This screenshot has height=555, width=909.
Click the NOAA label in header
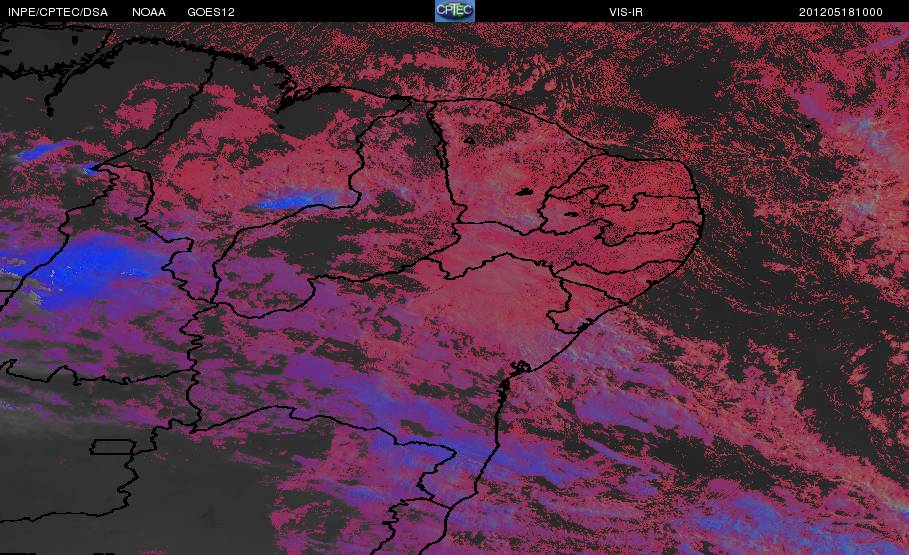(149, 12)
